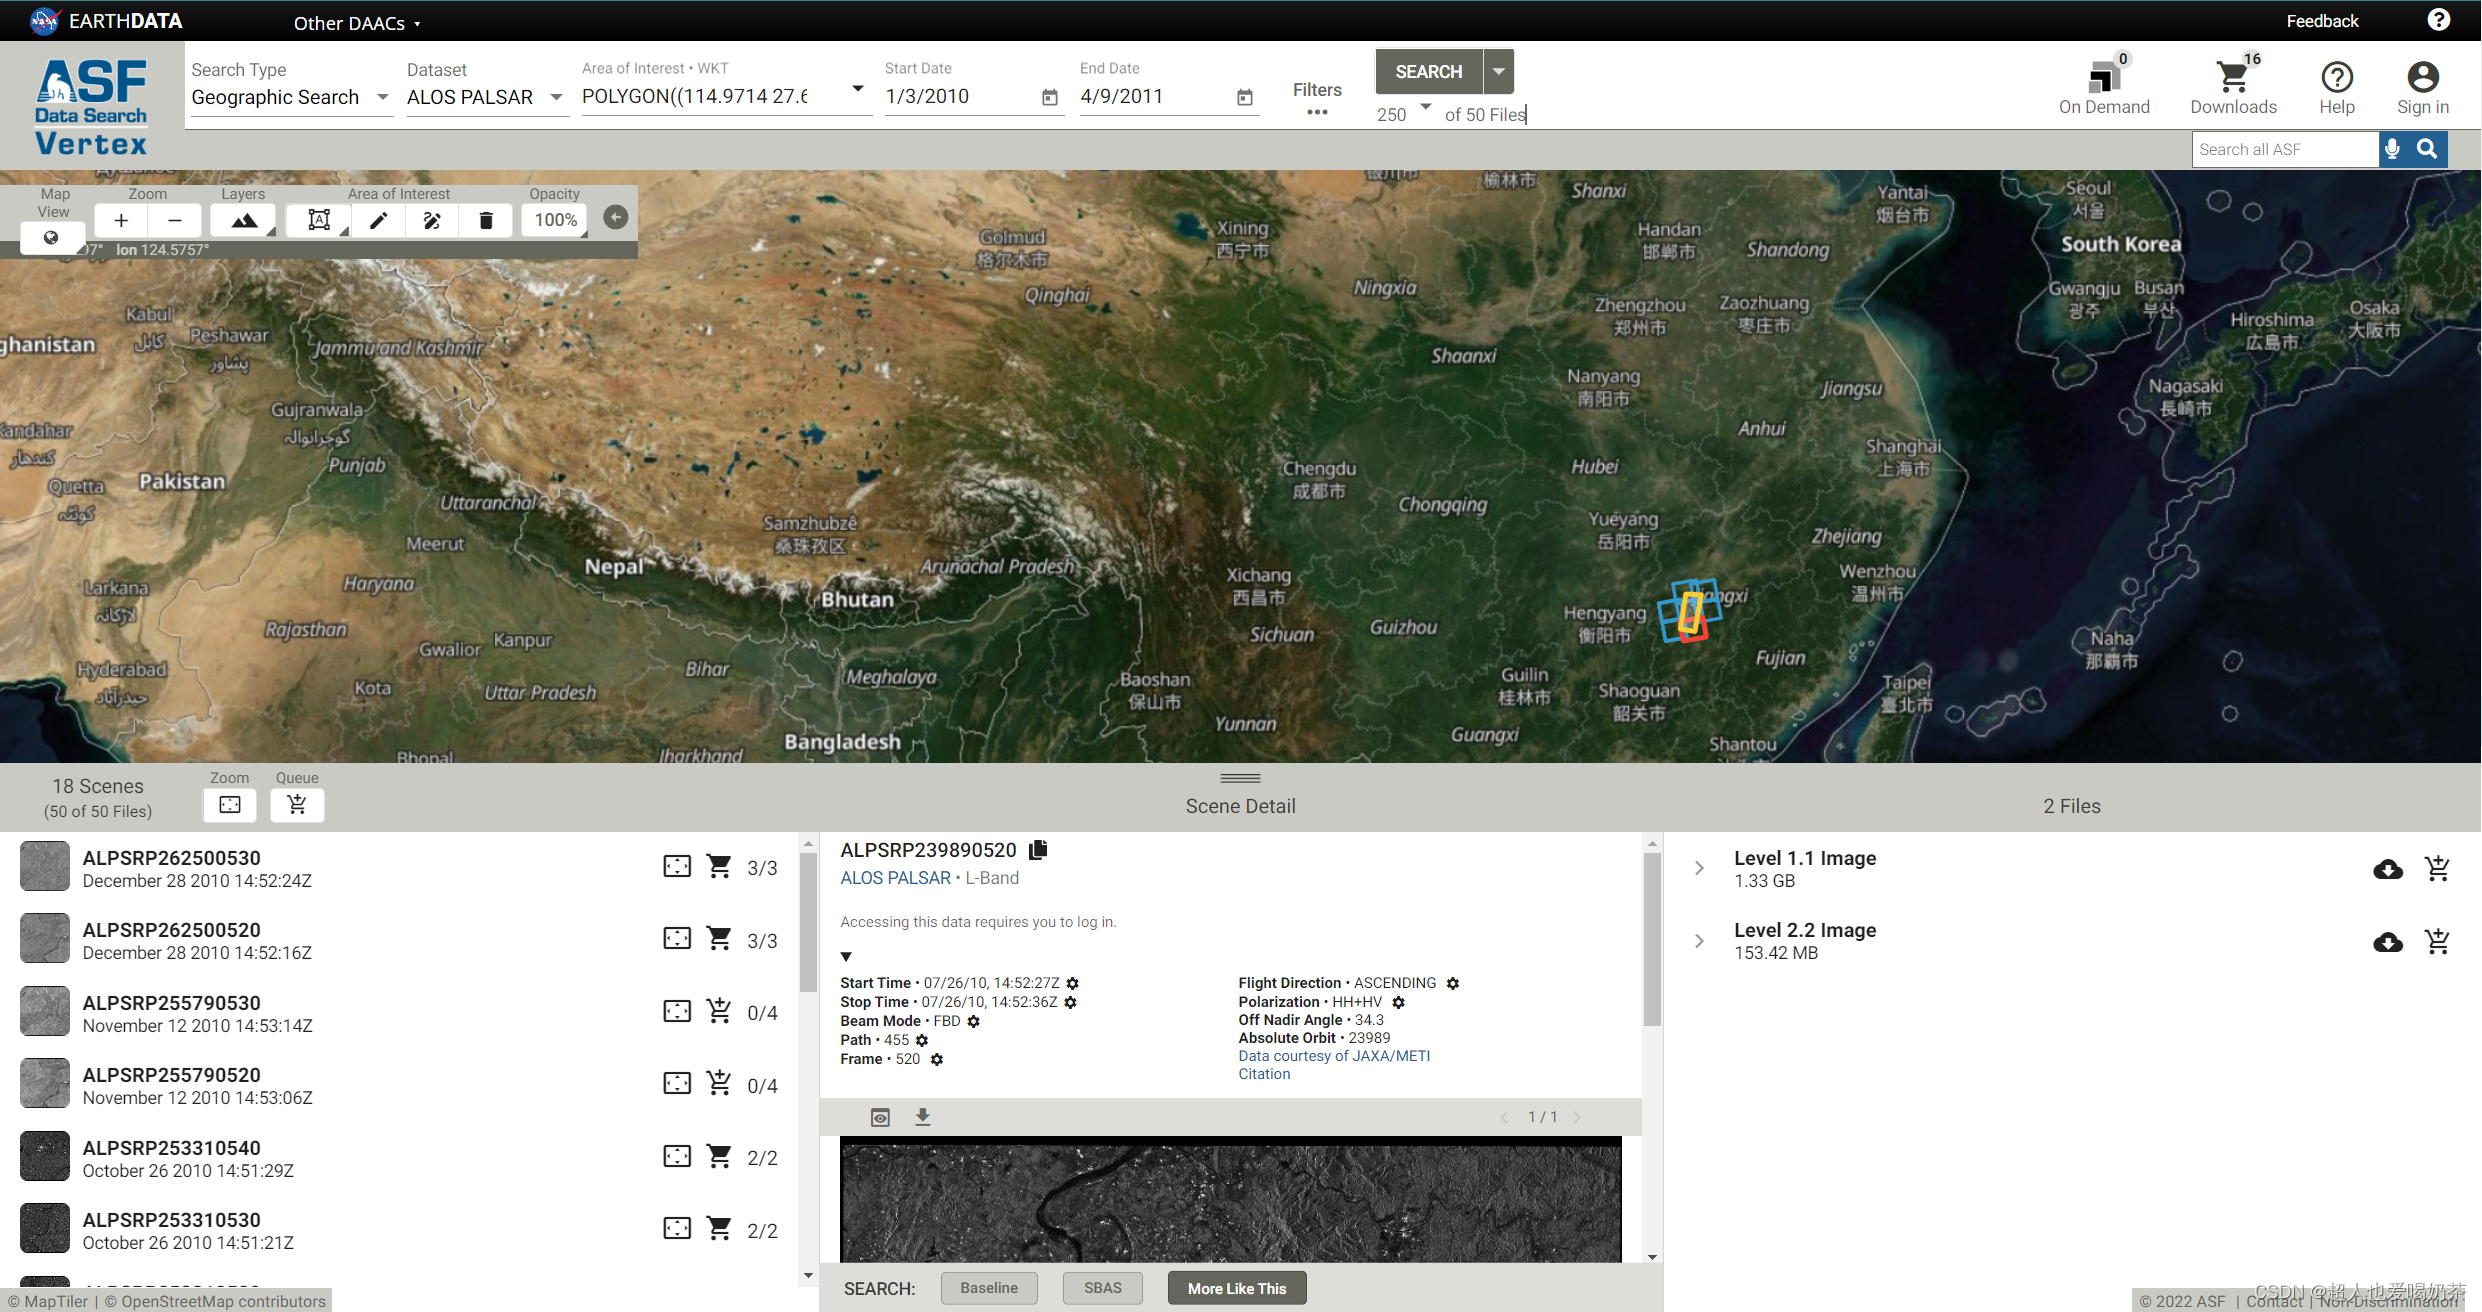Open the SEARCH button dropdown arrow
The width and height of the screenshot is (2482, 1312).
1499,72
